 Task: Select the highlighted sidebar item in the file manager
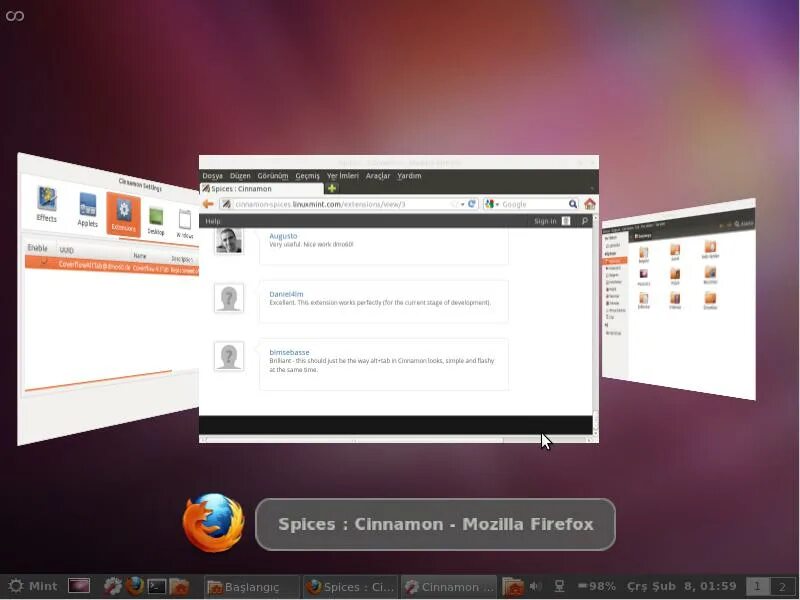[x=616, y=261]
